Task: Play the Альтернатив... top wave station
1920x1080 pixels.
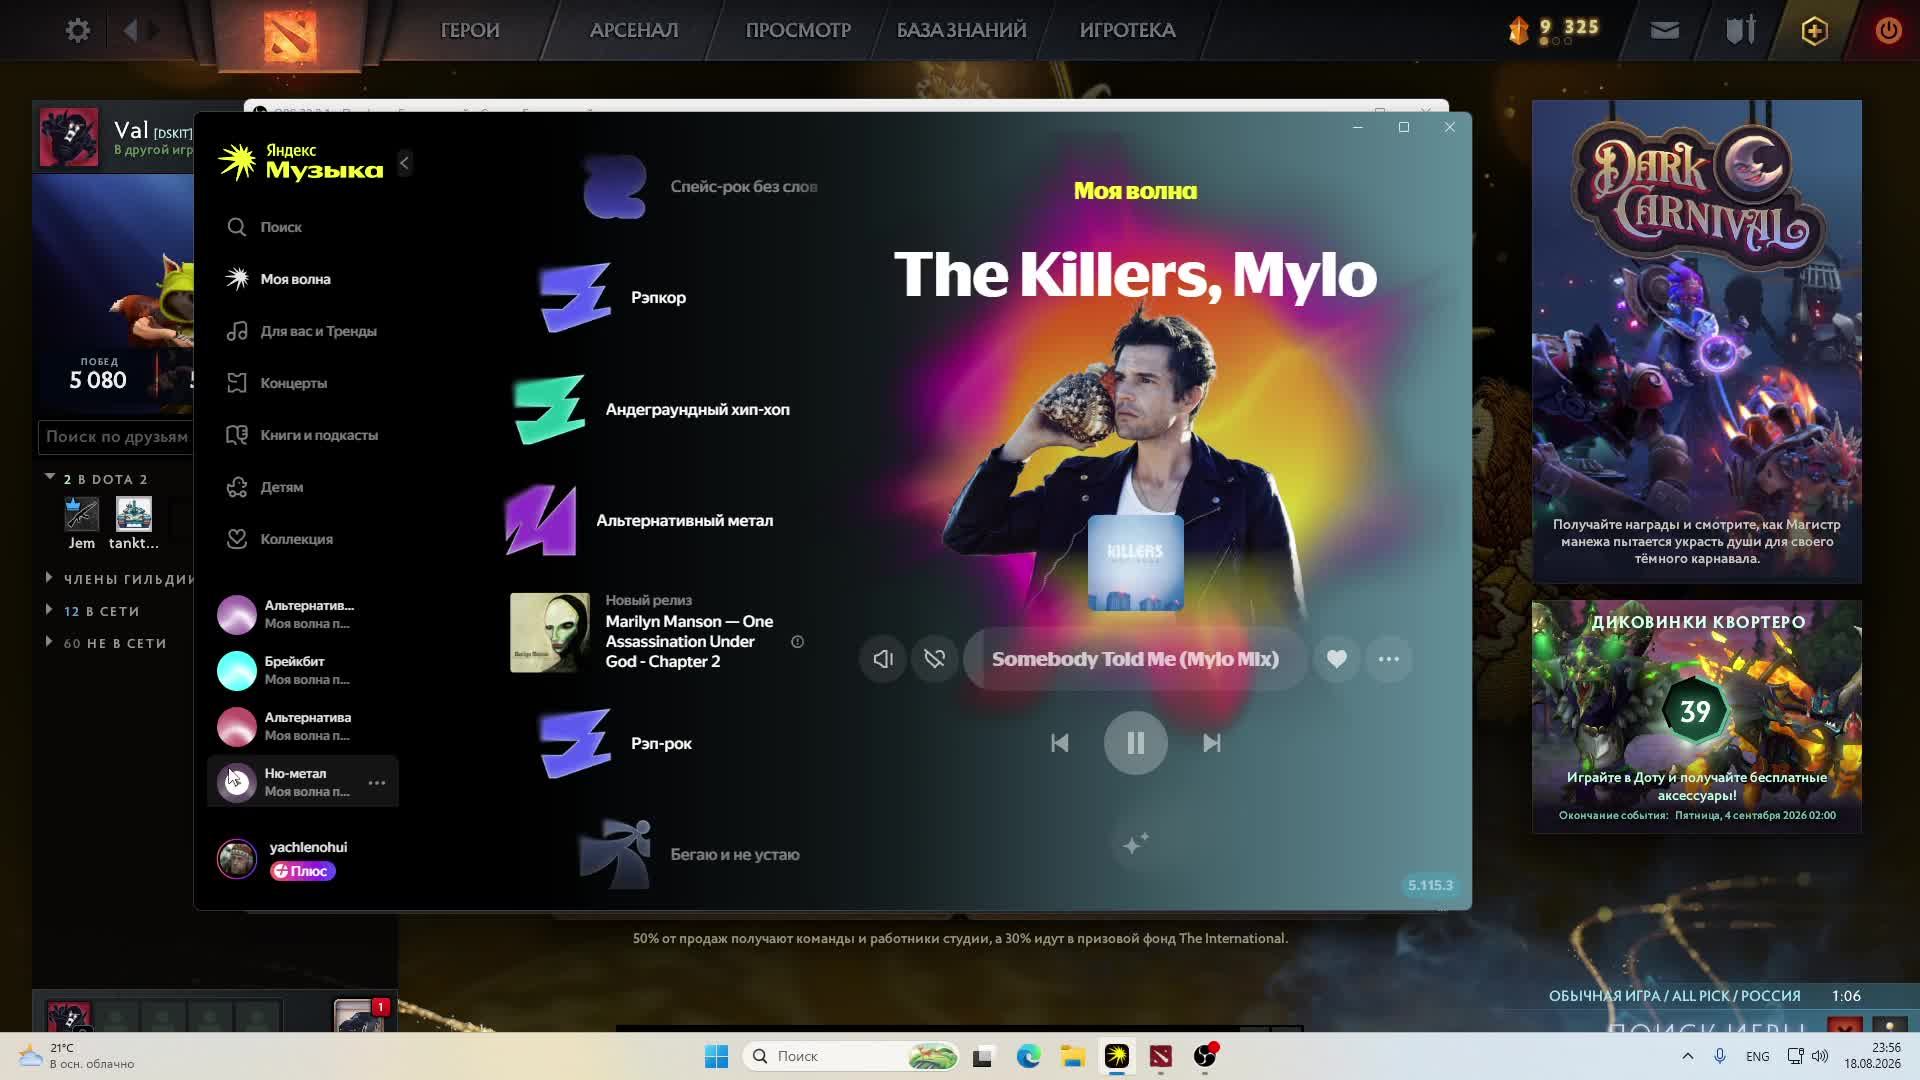Action: click(x=237, y=614)
